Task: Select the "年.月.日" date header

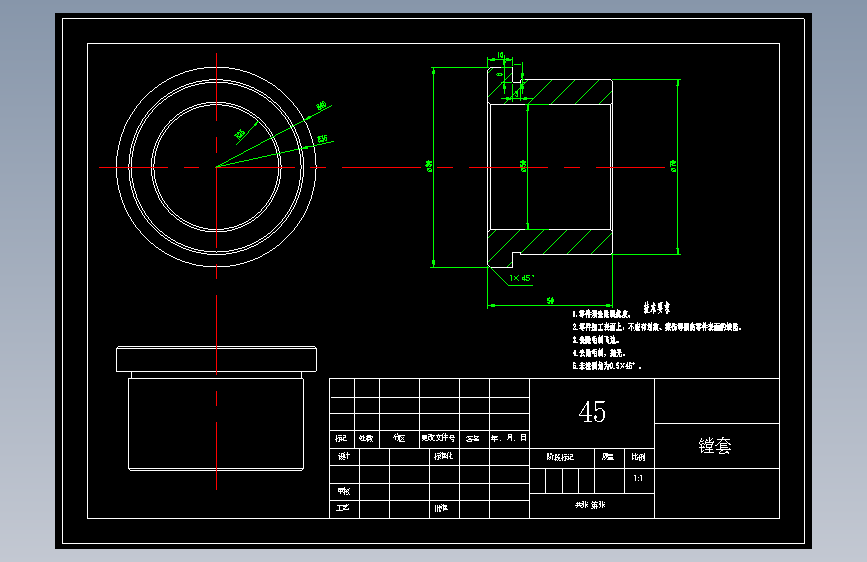Action: 509,438
